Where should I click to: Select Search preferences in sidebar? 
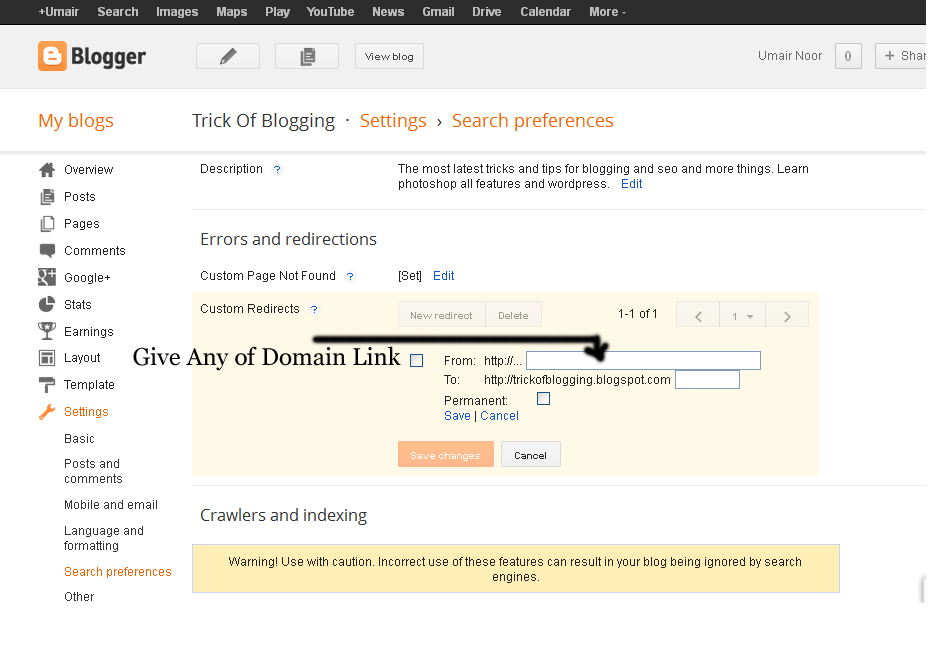(118, 572)
